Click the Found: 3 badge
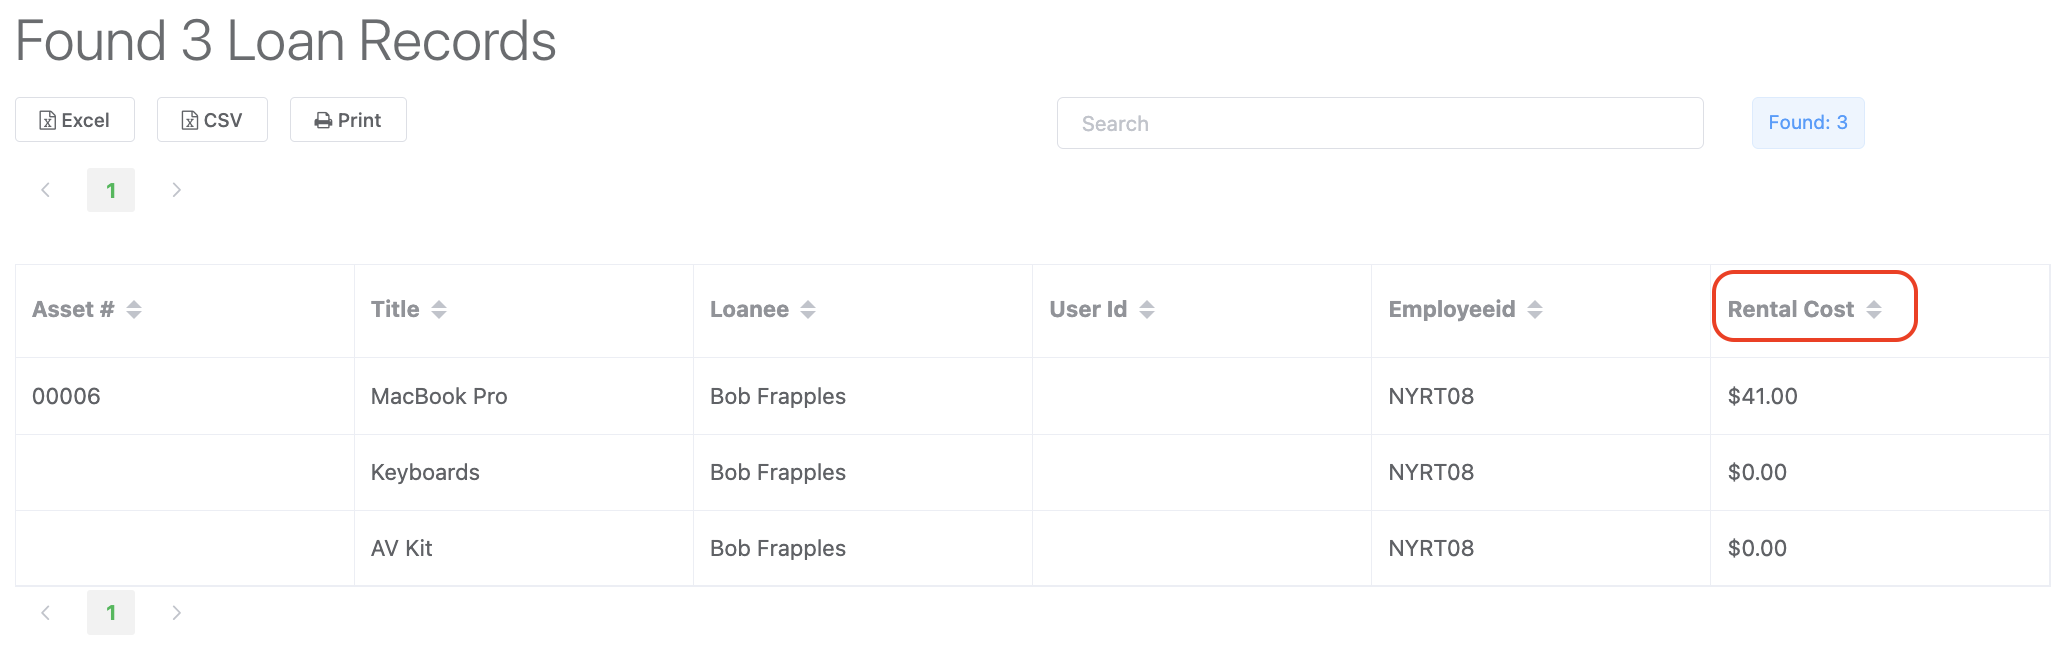Image resolution: width=2068 pixels, height=652 pixels. click(x=1808, y=123)
